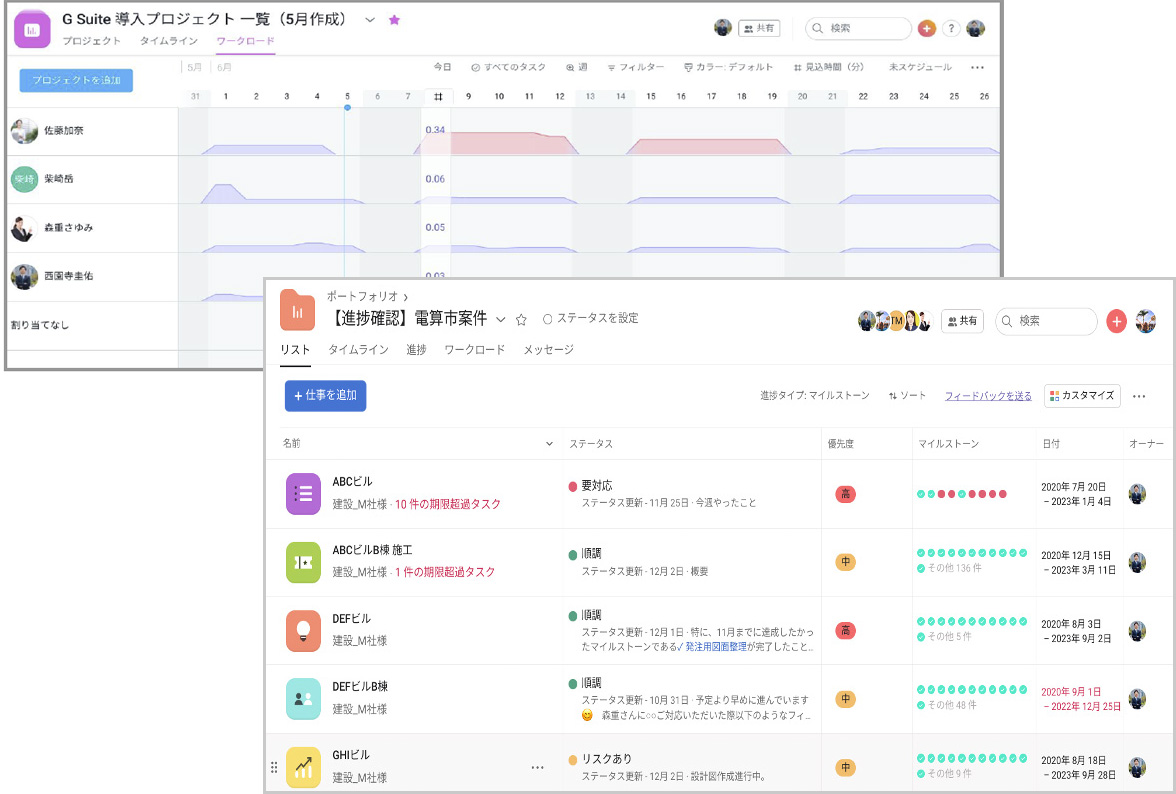Screen dimensions: 1176x794
Task: Click the red plus button in 電算市案件 window
Action: point(1116,321)
